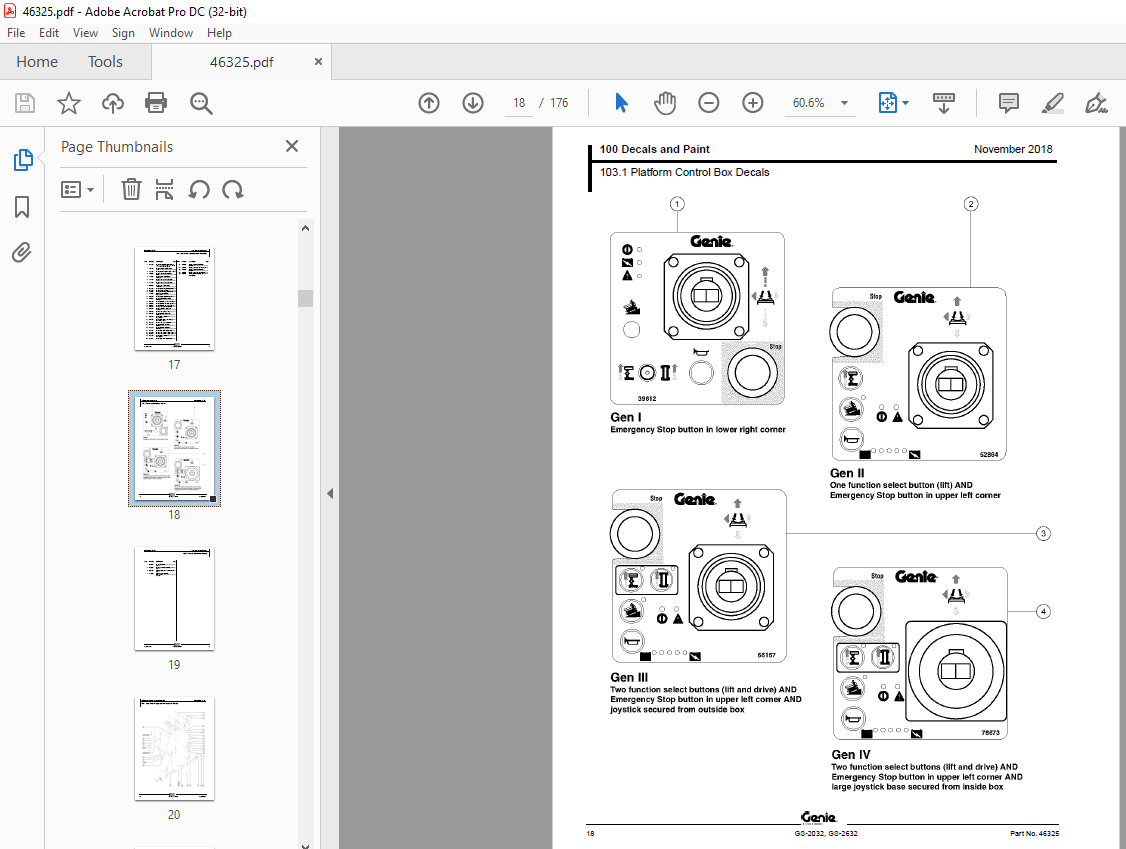Collapse the navigation pane arrow
Image resolution: width=1126 pixels, height=849 pixels.
click(330, 493)
